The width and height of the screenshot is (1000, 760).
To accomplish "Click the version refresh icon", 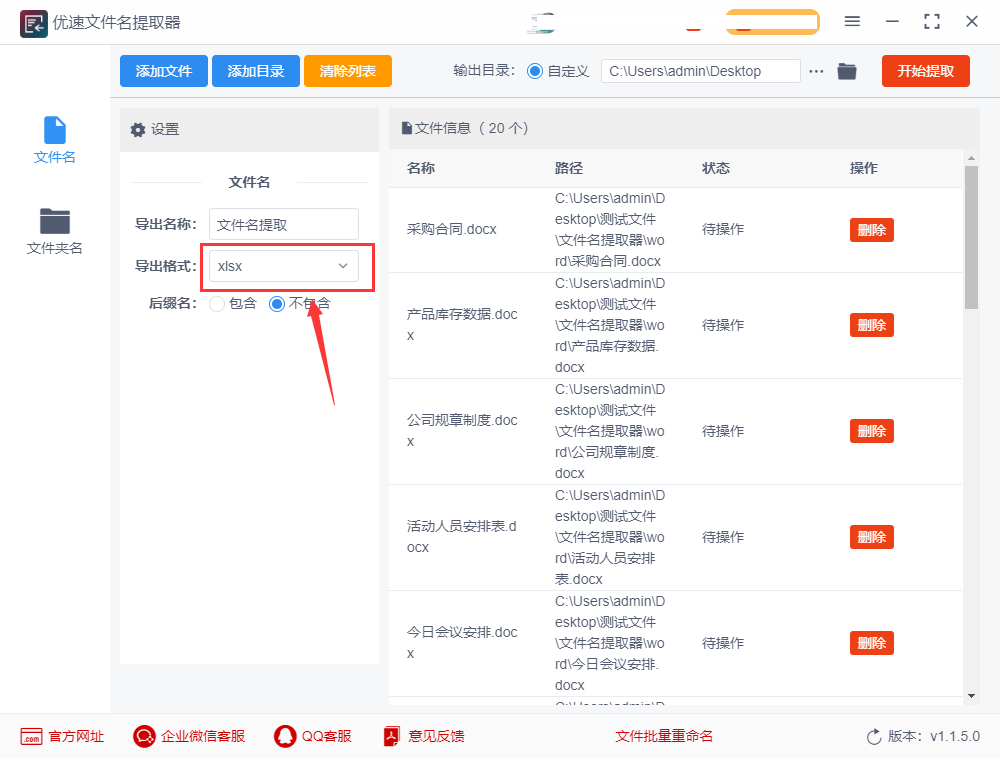I will [x=874, y=736].
